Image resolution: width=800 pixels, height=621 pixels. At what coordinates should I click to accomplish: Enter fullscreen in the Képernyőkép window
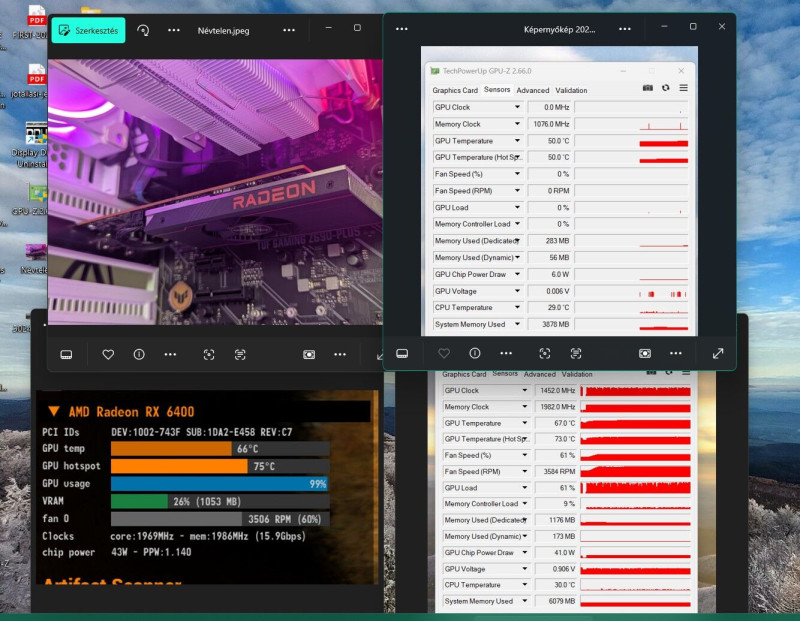pyautogui.click(x=718, y=353)
